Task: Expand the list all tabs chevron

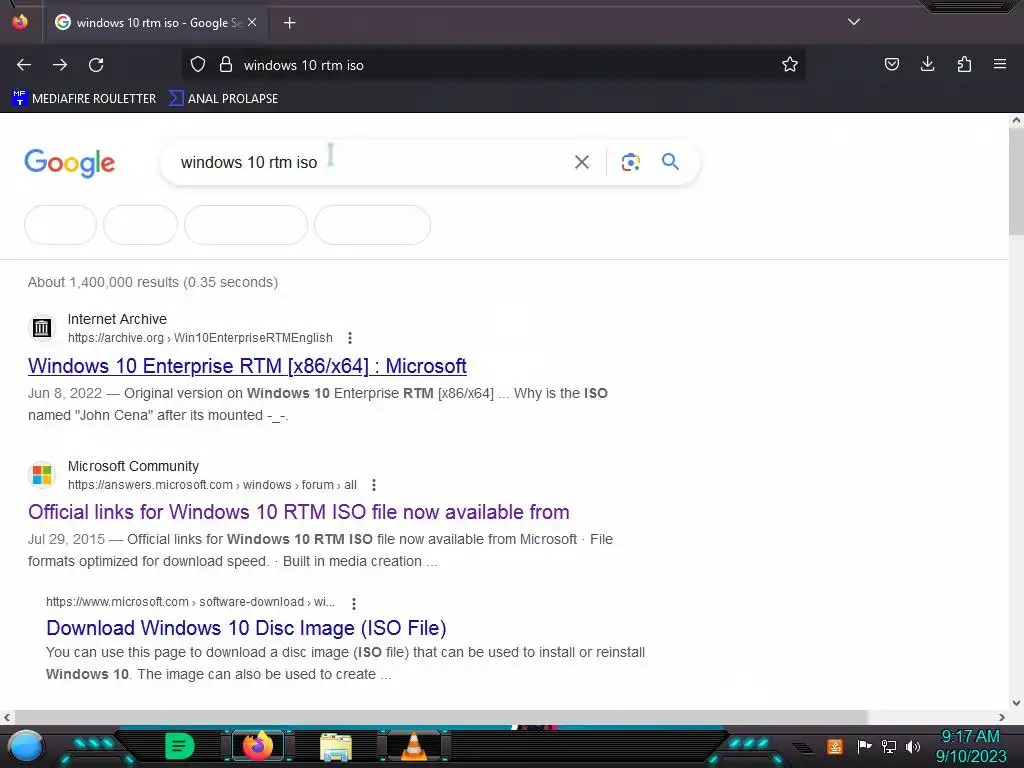Action: tap(854, 22)
